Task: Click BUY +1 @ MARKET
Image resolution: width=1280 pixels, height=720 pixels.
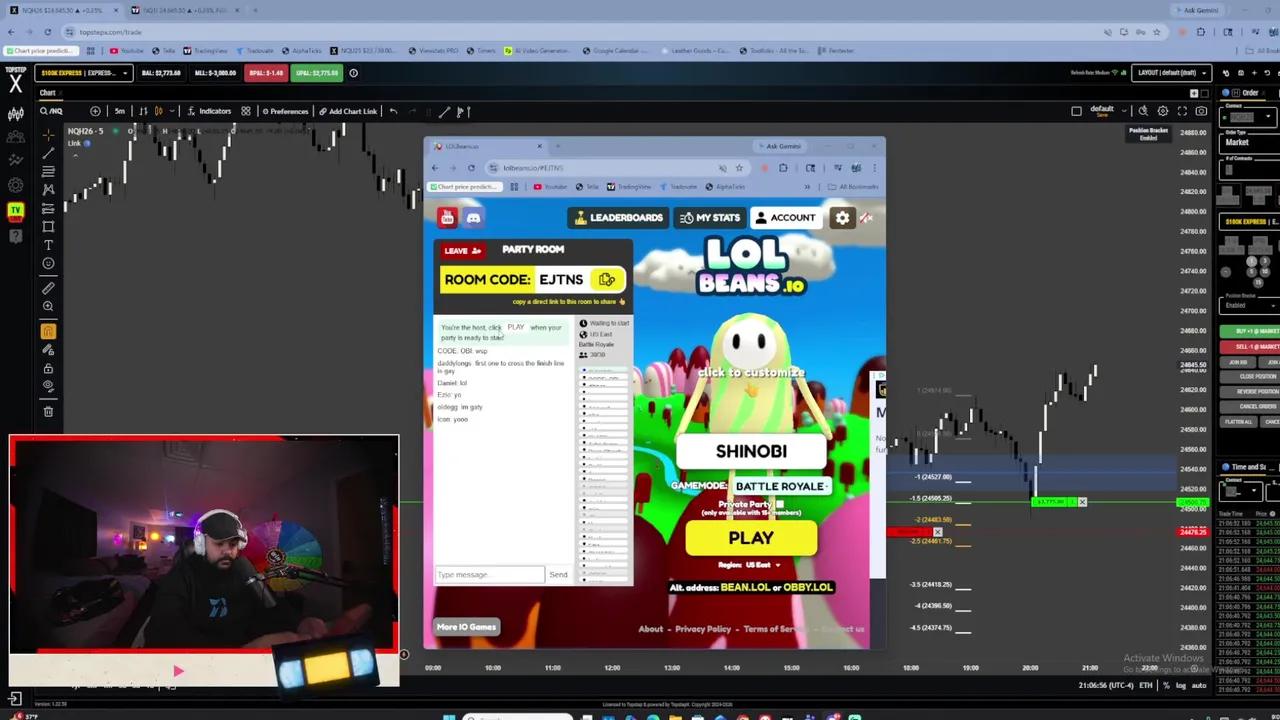Action: [1252, 330]
